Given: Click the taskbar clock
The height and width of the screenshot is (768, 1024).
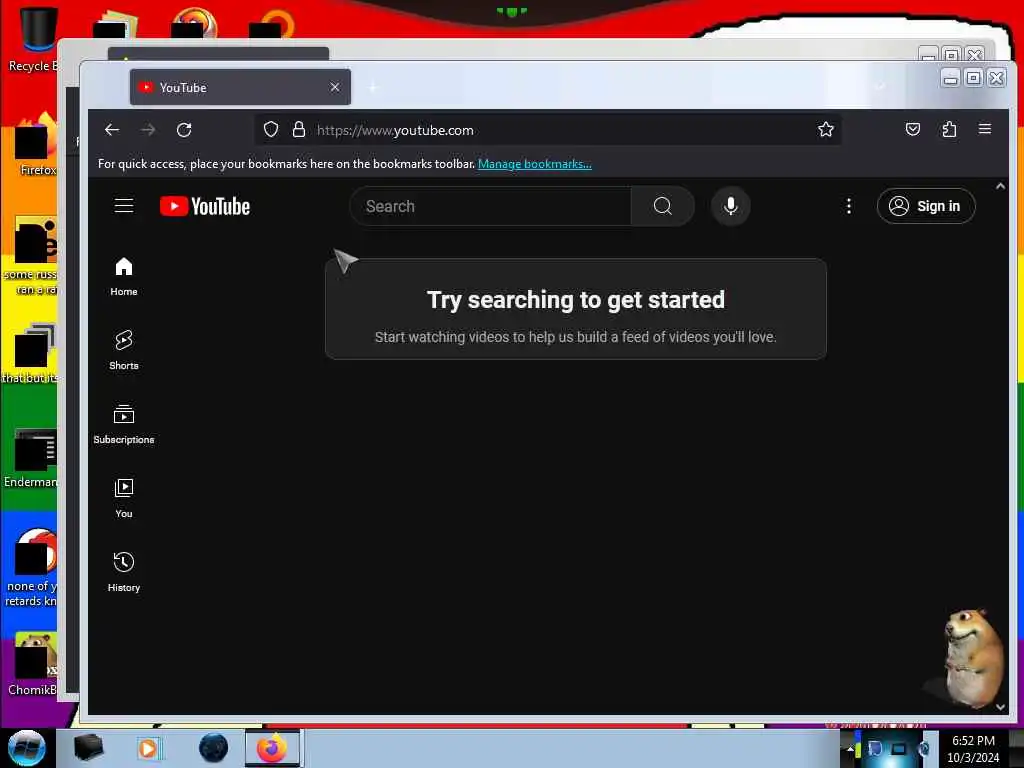Looking at the screenshot, I should tap(973, 749).
